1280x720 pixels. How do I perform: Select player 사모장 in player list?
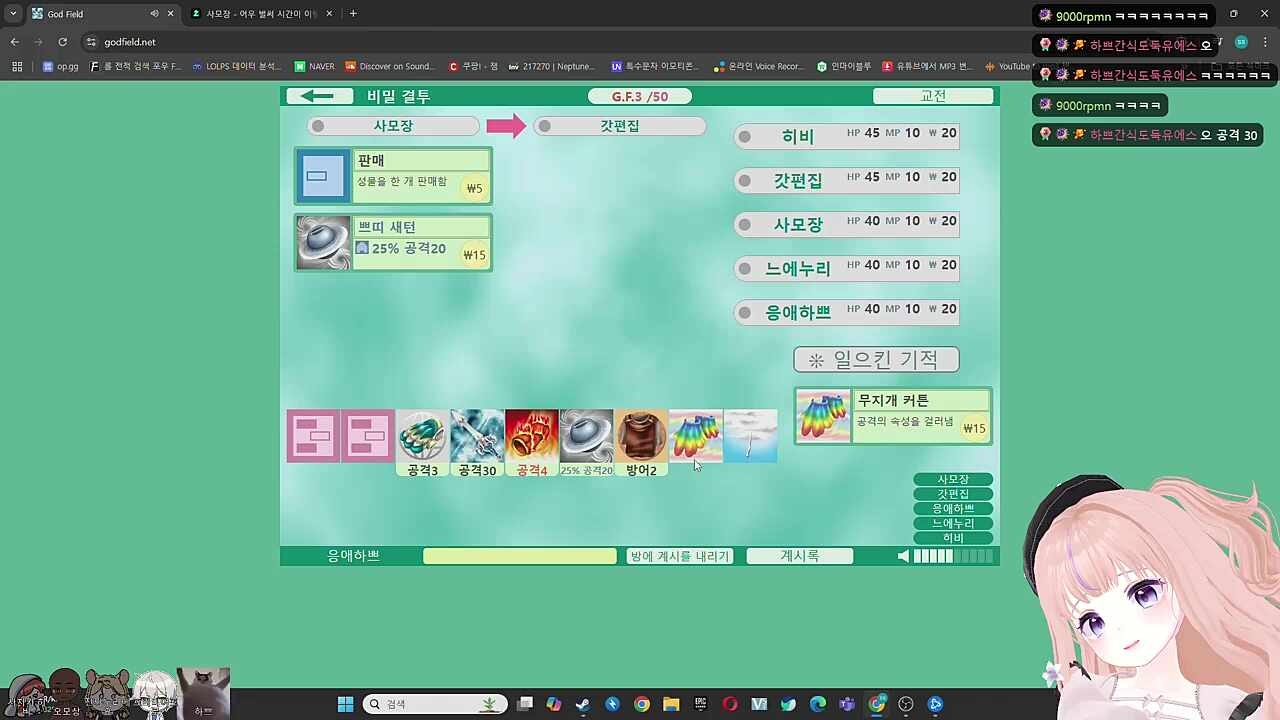tap(847, 225)
